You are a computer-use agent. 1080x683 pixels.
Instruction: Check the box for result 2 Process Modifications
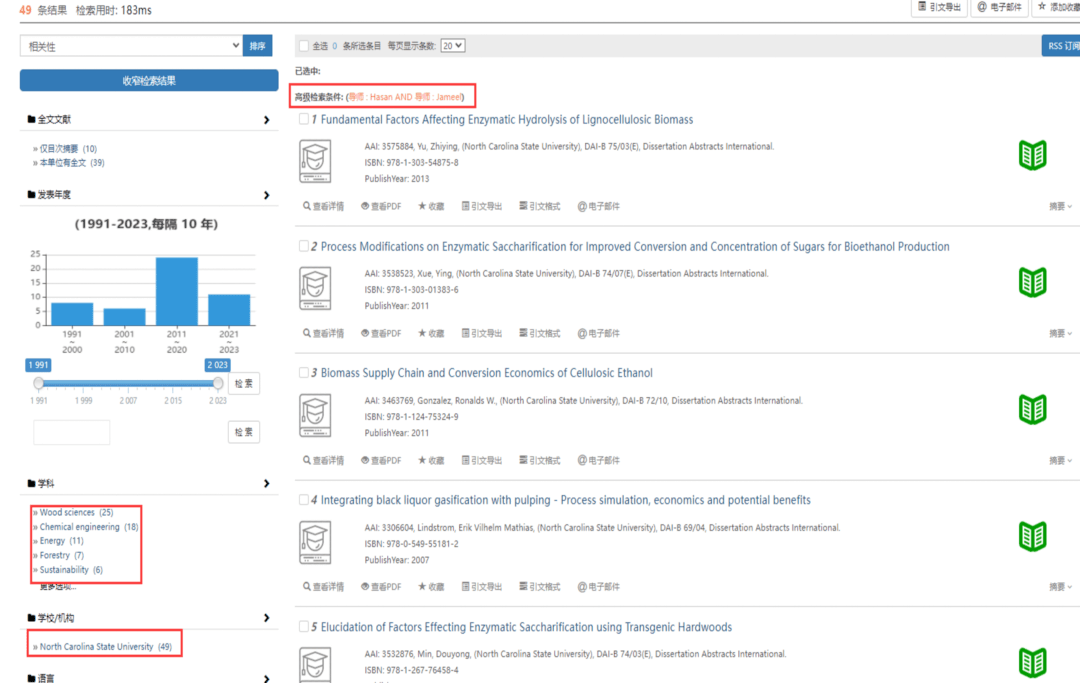pyautogui.click(x=304, y=246)
